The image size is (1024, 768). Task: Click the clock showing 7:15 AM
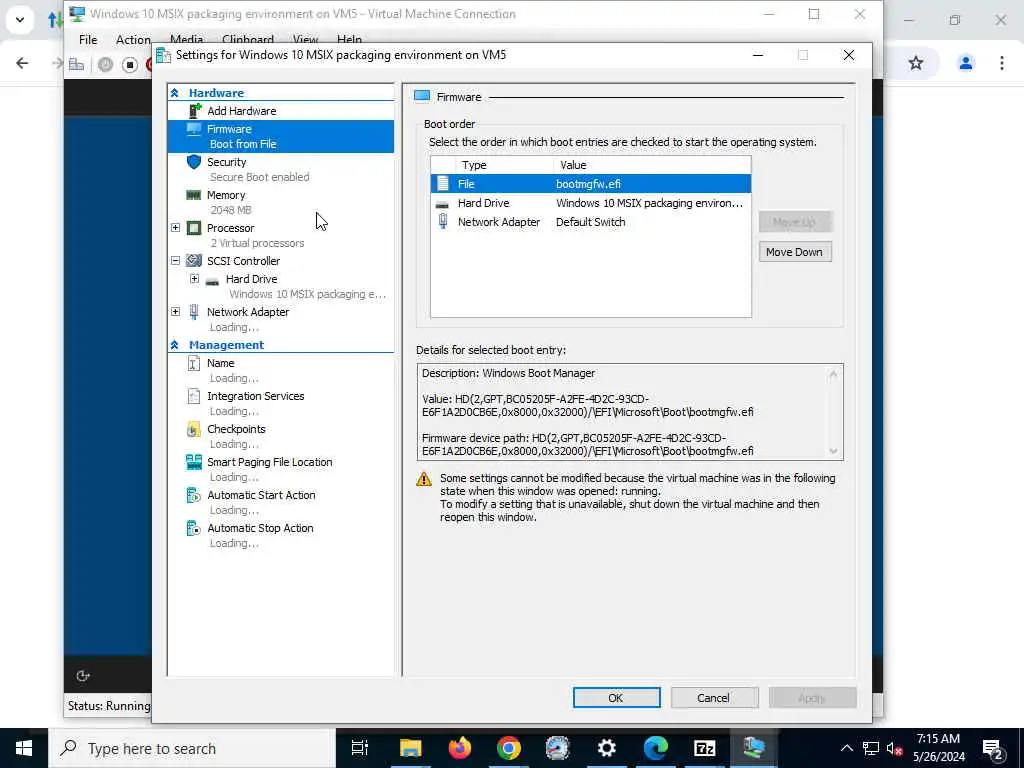pyautogui.click(x=938, y=739)
